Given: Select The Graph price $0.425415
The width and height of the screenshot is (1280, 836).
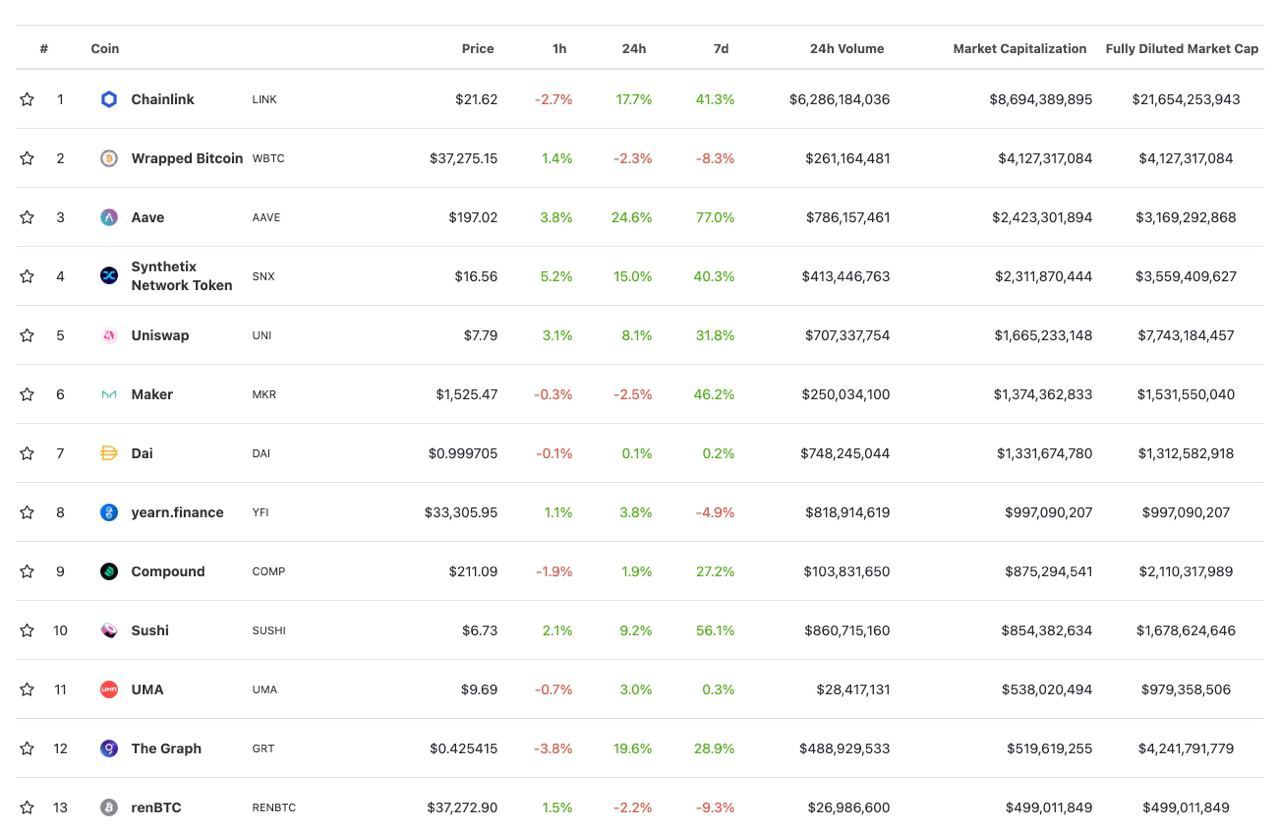Looking at the screenshot, I should [463, 748].
